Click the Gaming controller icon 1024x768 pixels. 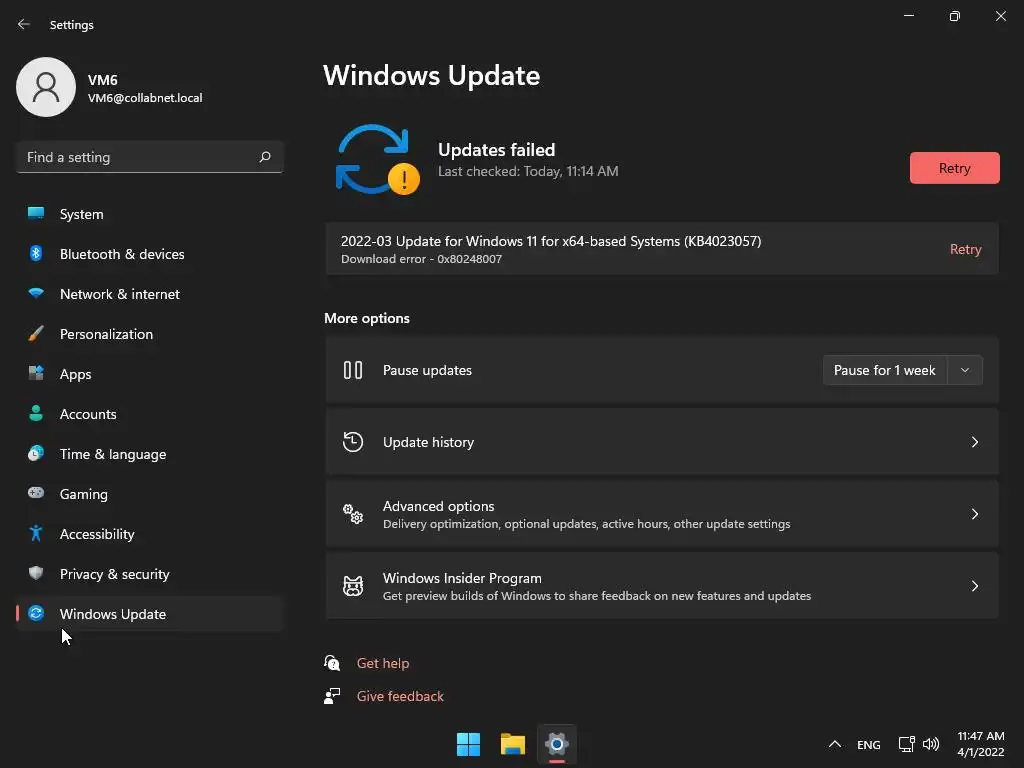[x=36, y=493]
